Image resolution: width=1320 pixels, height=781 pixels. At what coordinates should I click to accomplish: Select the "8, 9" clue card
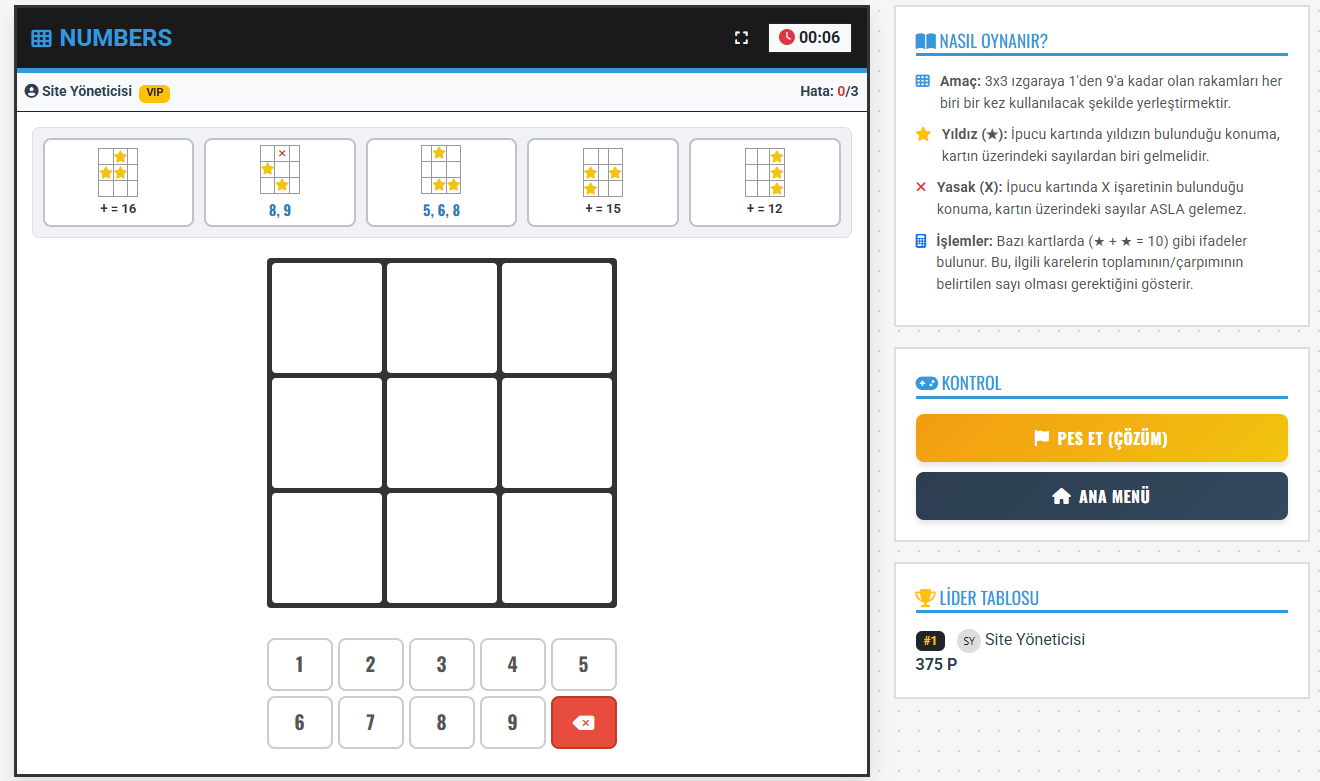pyautogui.click(x=280, y=182)
